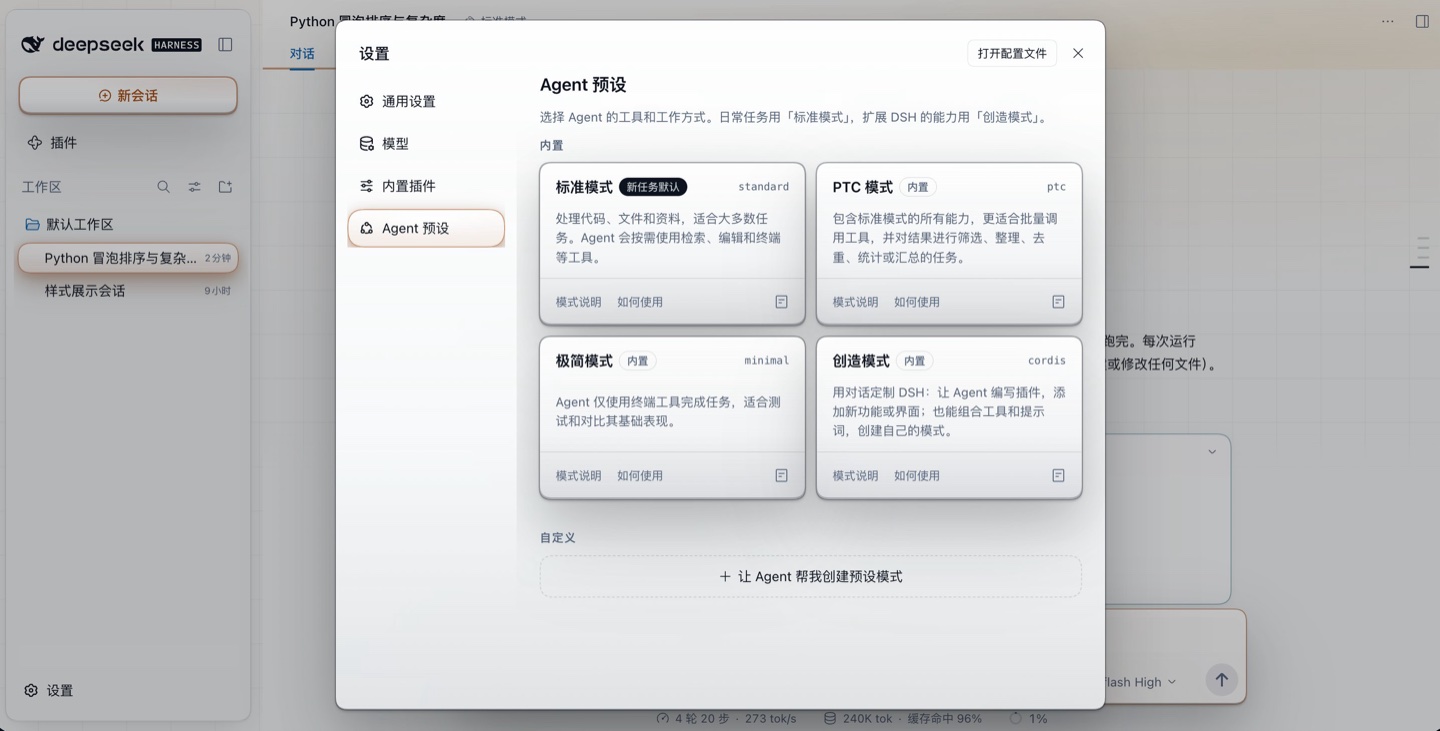Add a new workspace folder icon
The image size is (1440, 731).
[226, 187]
